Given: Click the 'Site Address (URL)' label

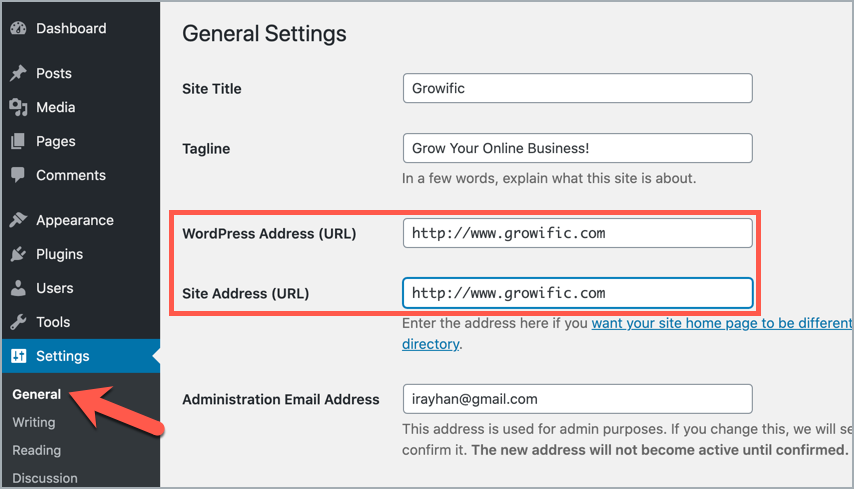Looking at the screenshot, I should pyautogui.click(x=246, y=294).
